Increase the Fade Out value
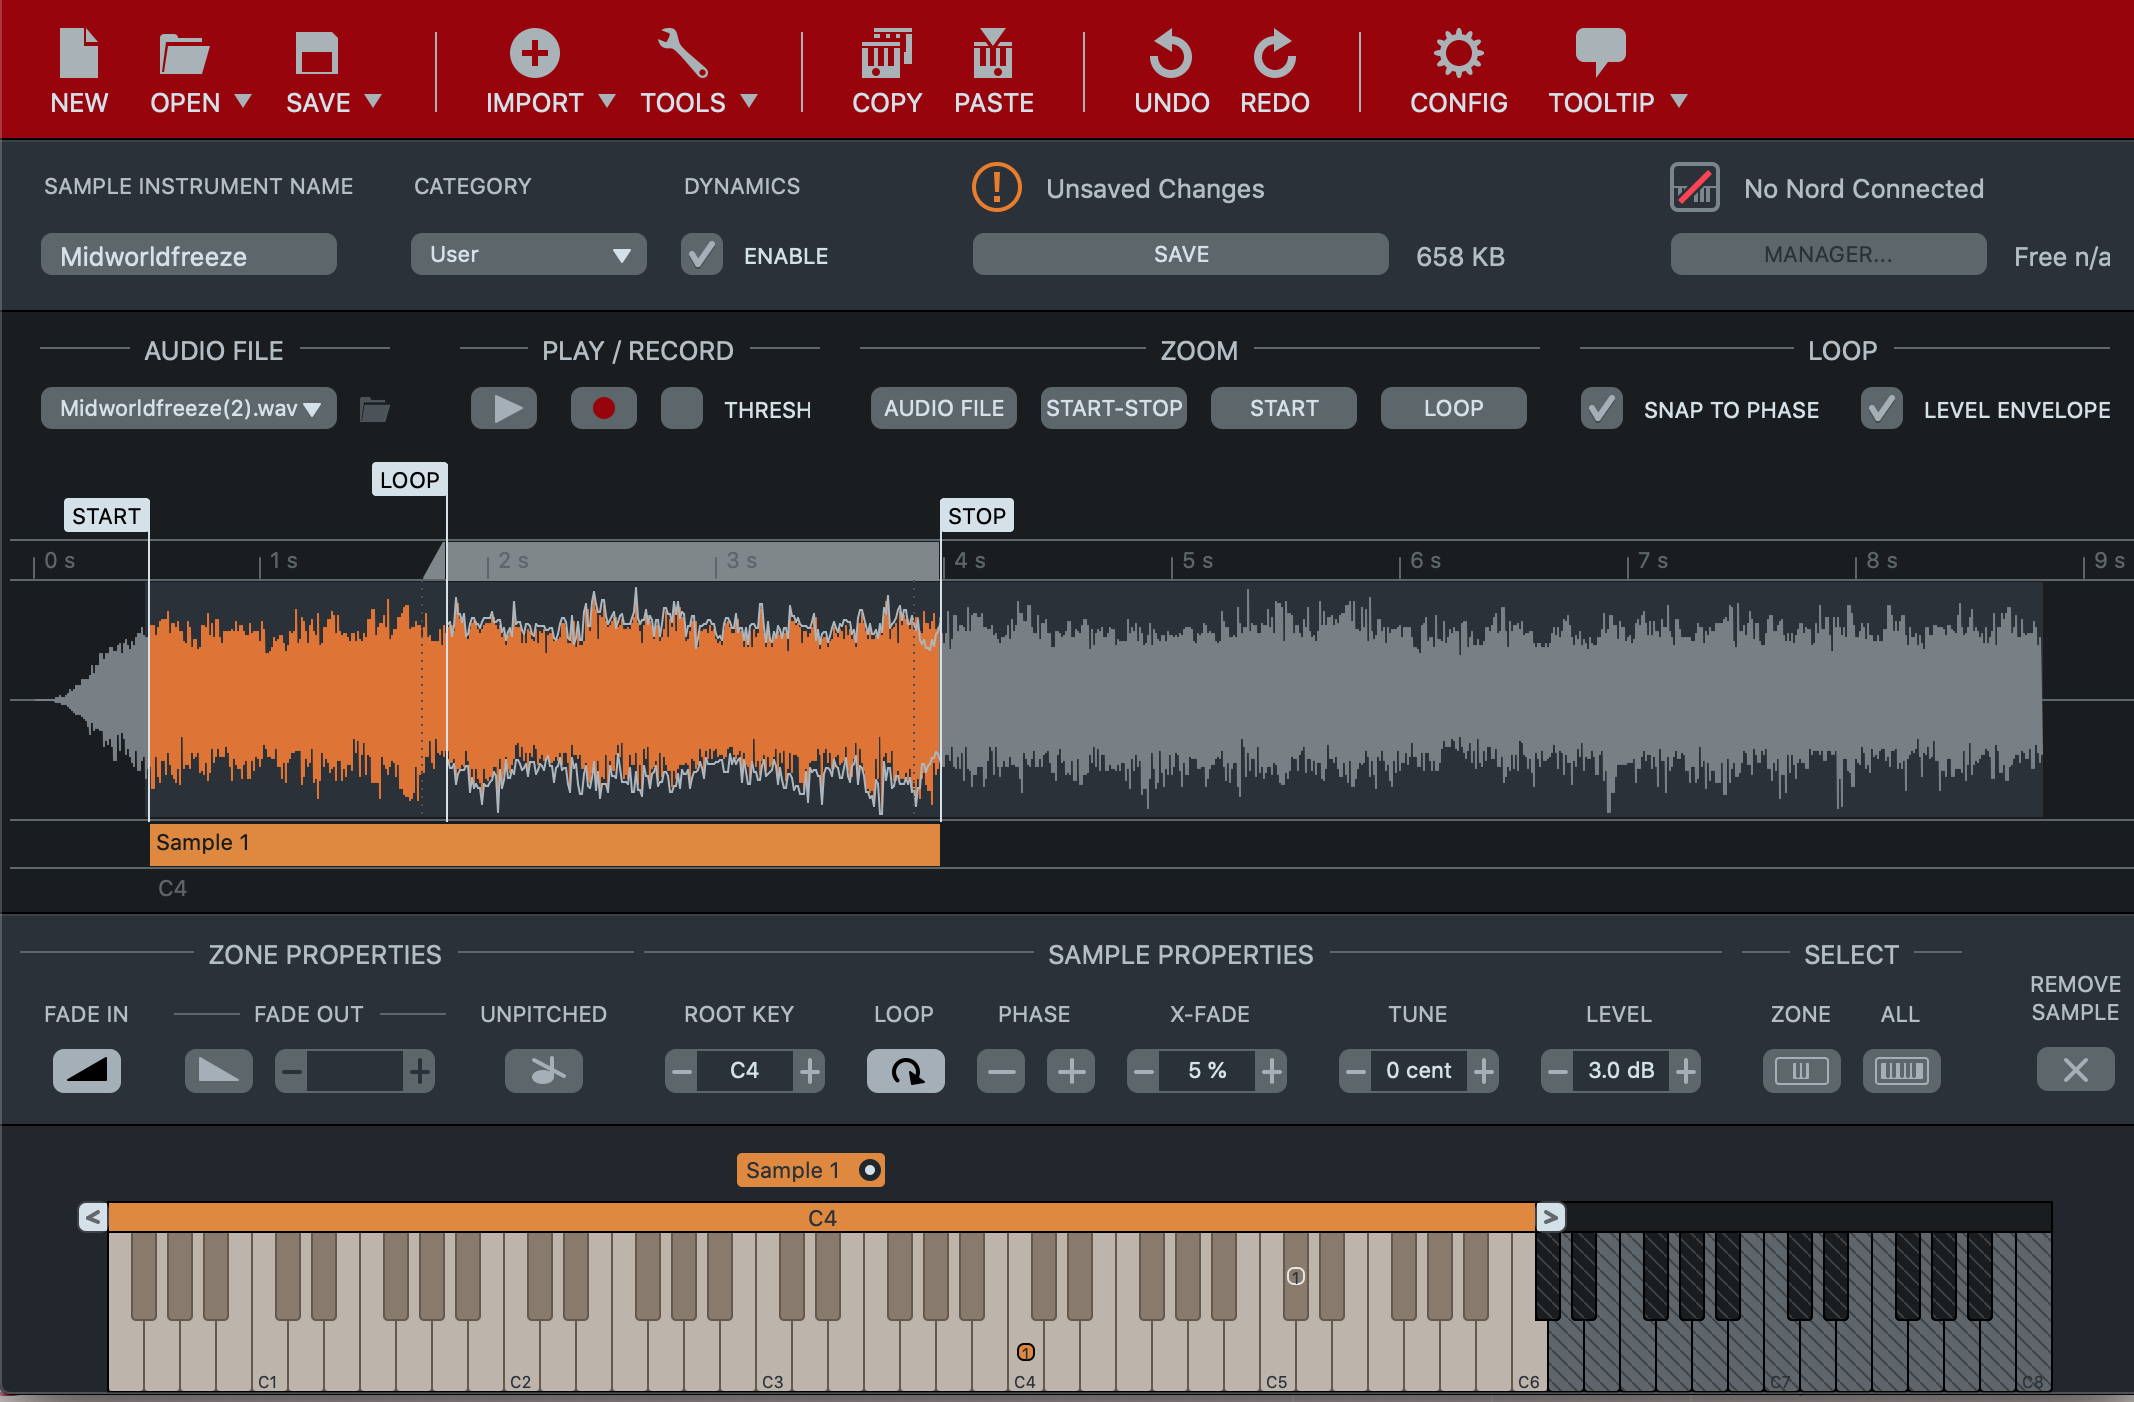This screenshot has height=1402, width=2134. [420, 1071]
